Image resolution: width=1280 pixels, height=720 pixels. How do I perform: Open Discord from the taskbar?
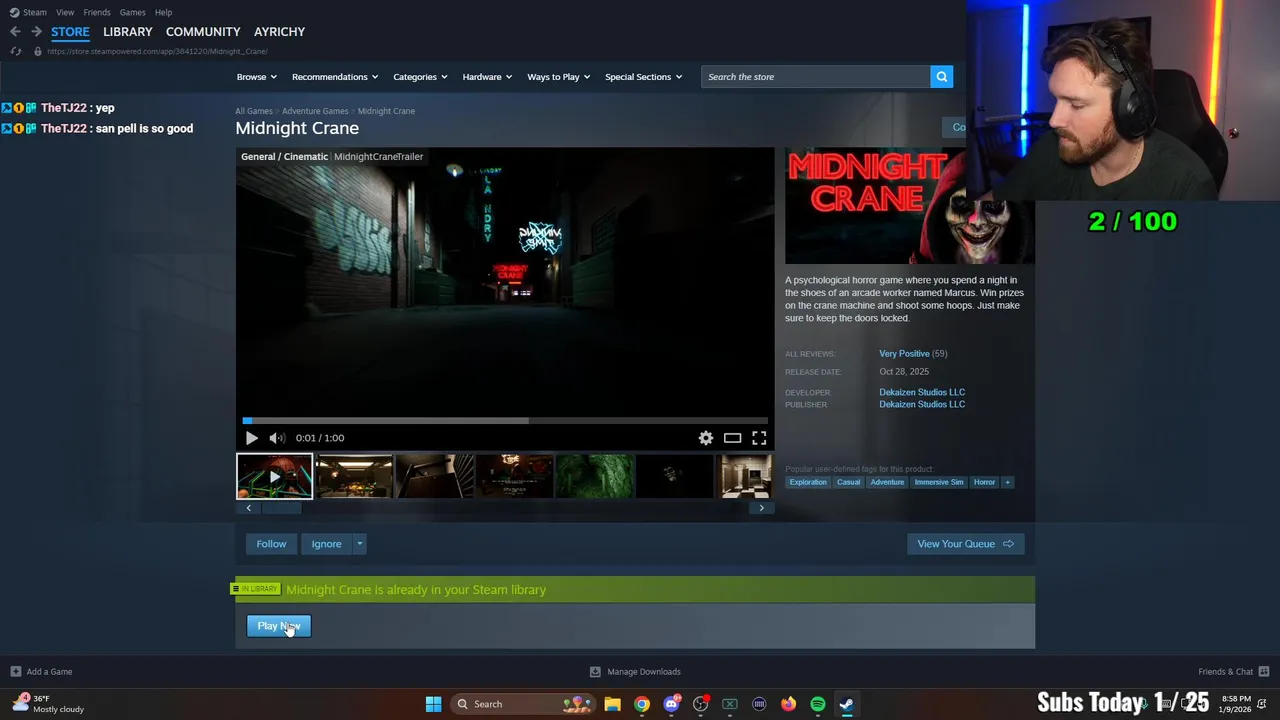point(672,704)
